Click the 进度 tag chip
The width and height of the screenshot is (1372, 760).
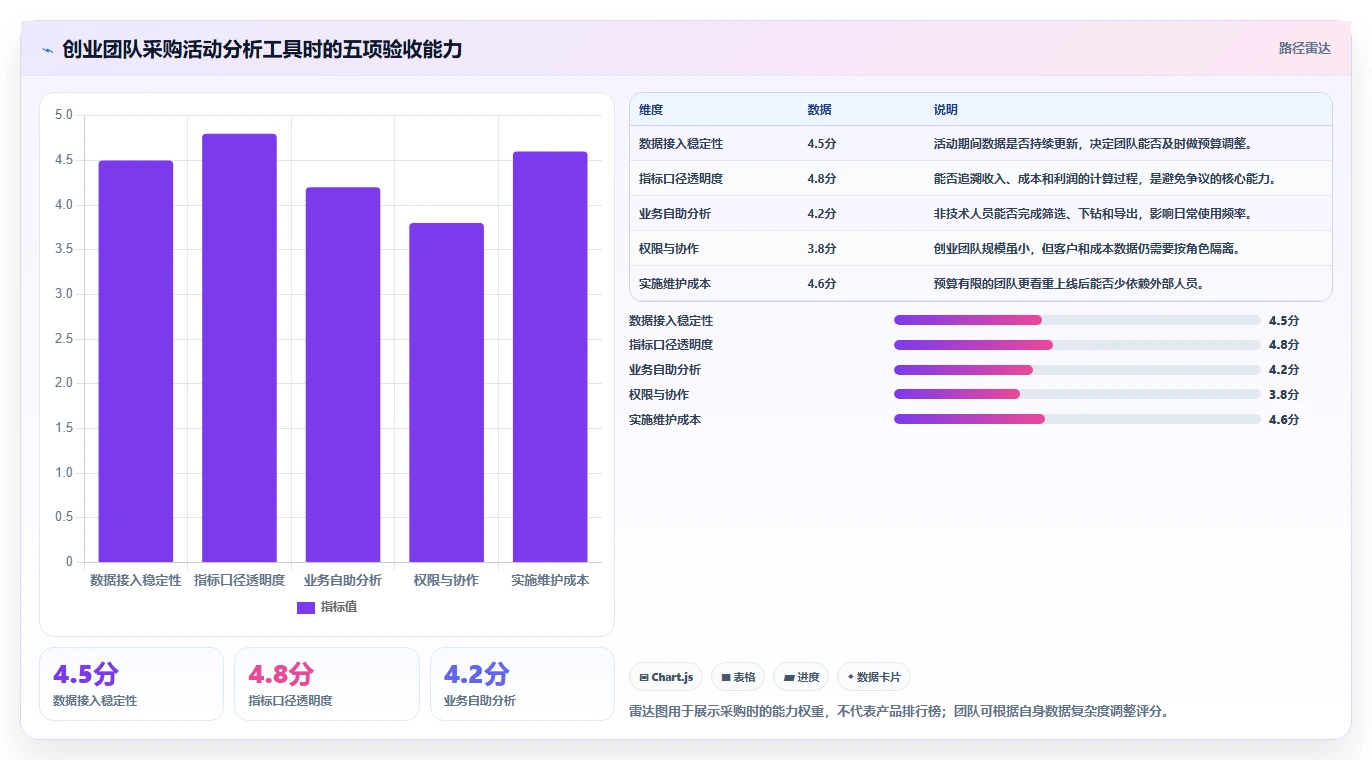(801, 677)
